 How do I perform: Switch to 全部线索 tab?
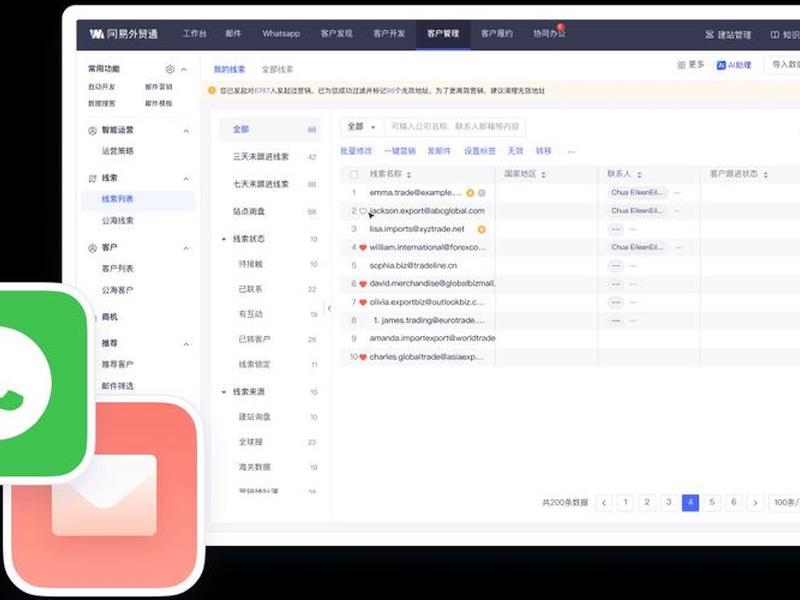[x=278, y=69]
